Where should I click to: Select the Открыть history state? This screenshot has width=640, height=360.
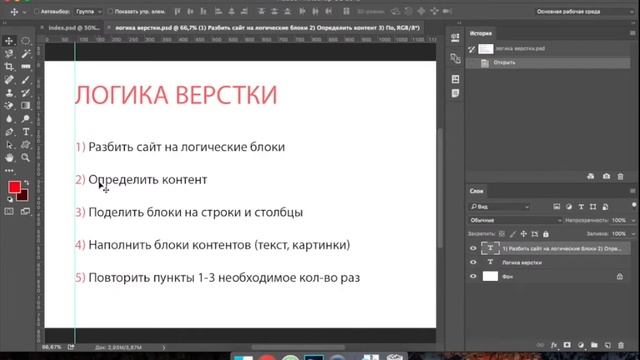tap(548, 63)
